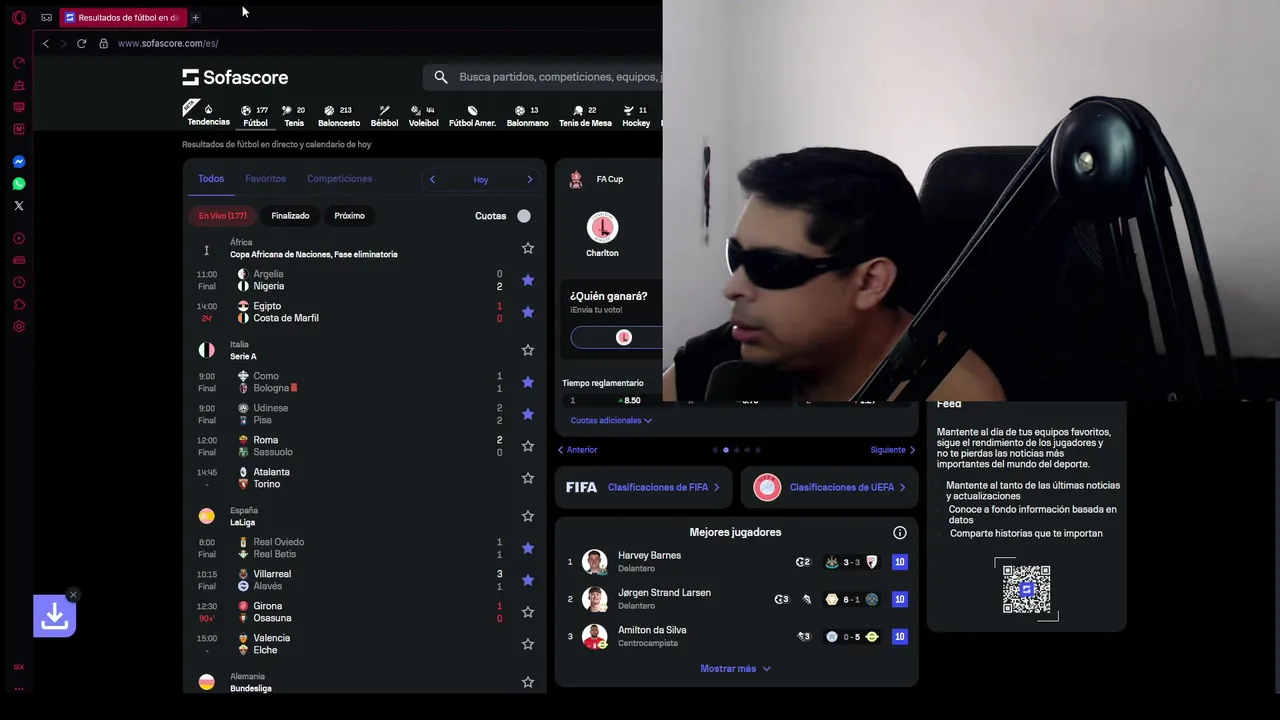Favorite the Atalanta vs Torino match star

(528, 478)
